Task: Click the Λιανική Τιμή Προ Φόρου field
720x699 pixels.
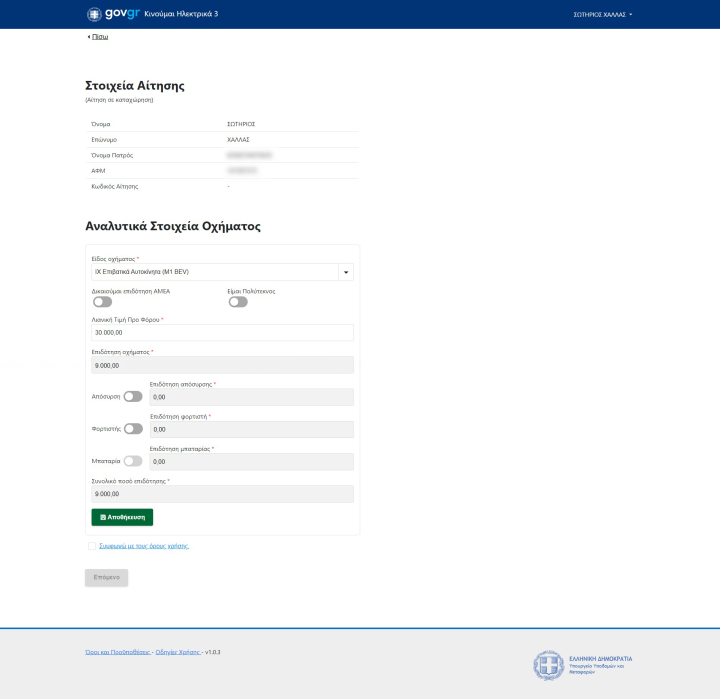Action: coord(222,333)
